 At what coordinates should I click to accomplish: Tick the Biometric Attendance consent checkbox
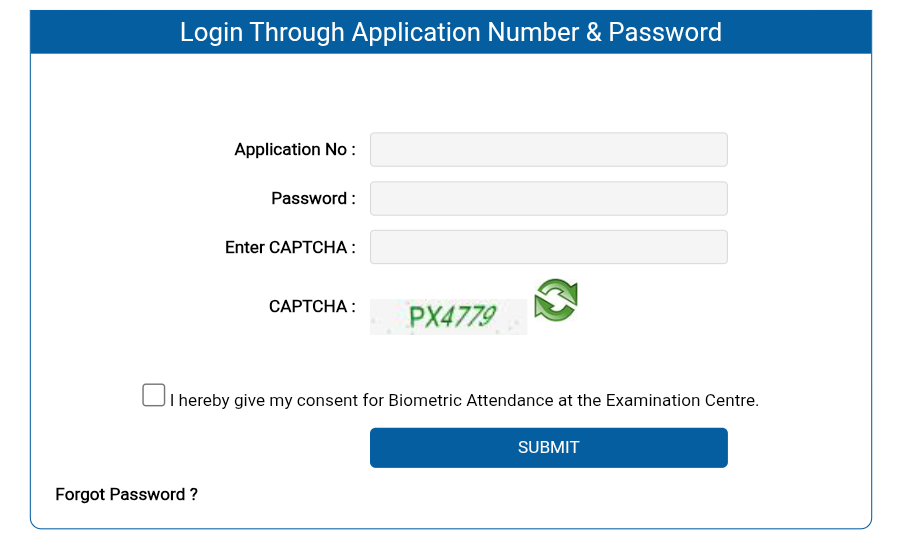[x=153, y=395]
